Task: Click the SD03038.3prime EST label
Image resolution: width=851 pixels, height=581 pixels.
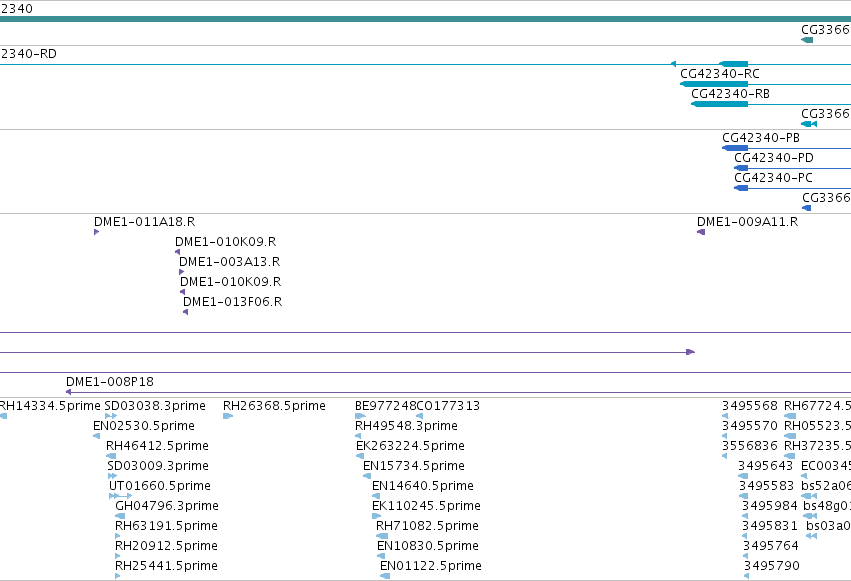Action: tap(155, 406)
